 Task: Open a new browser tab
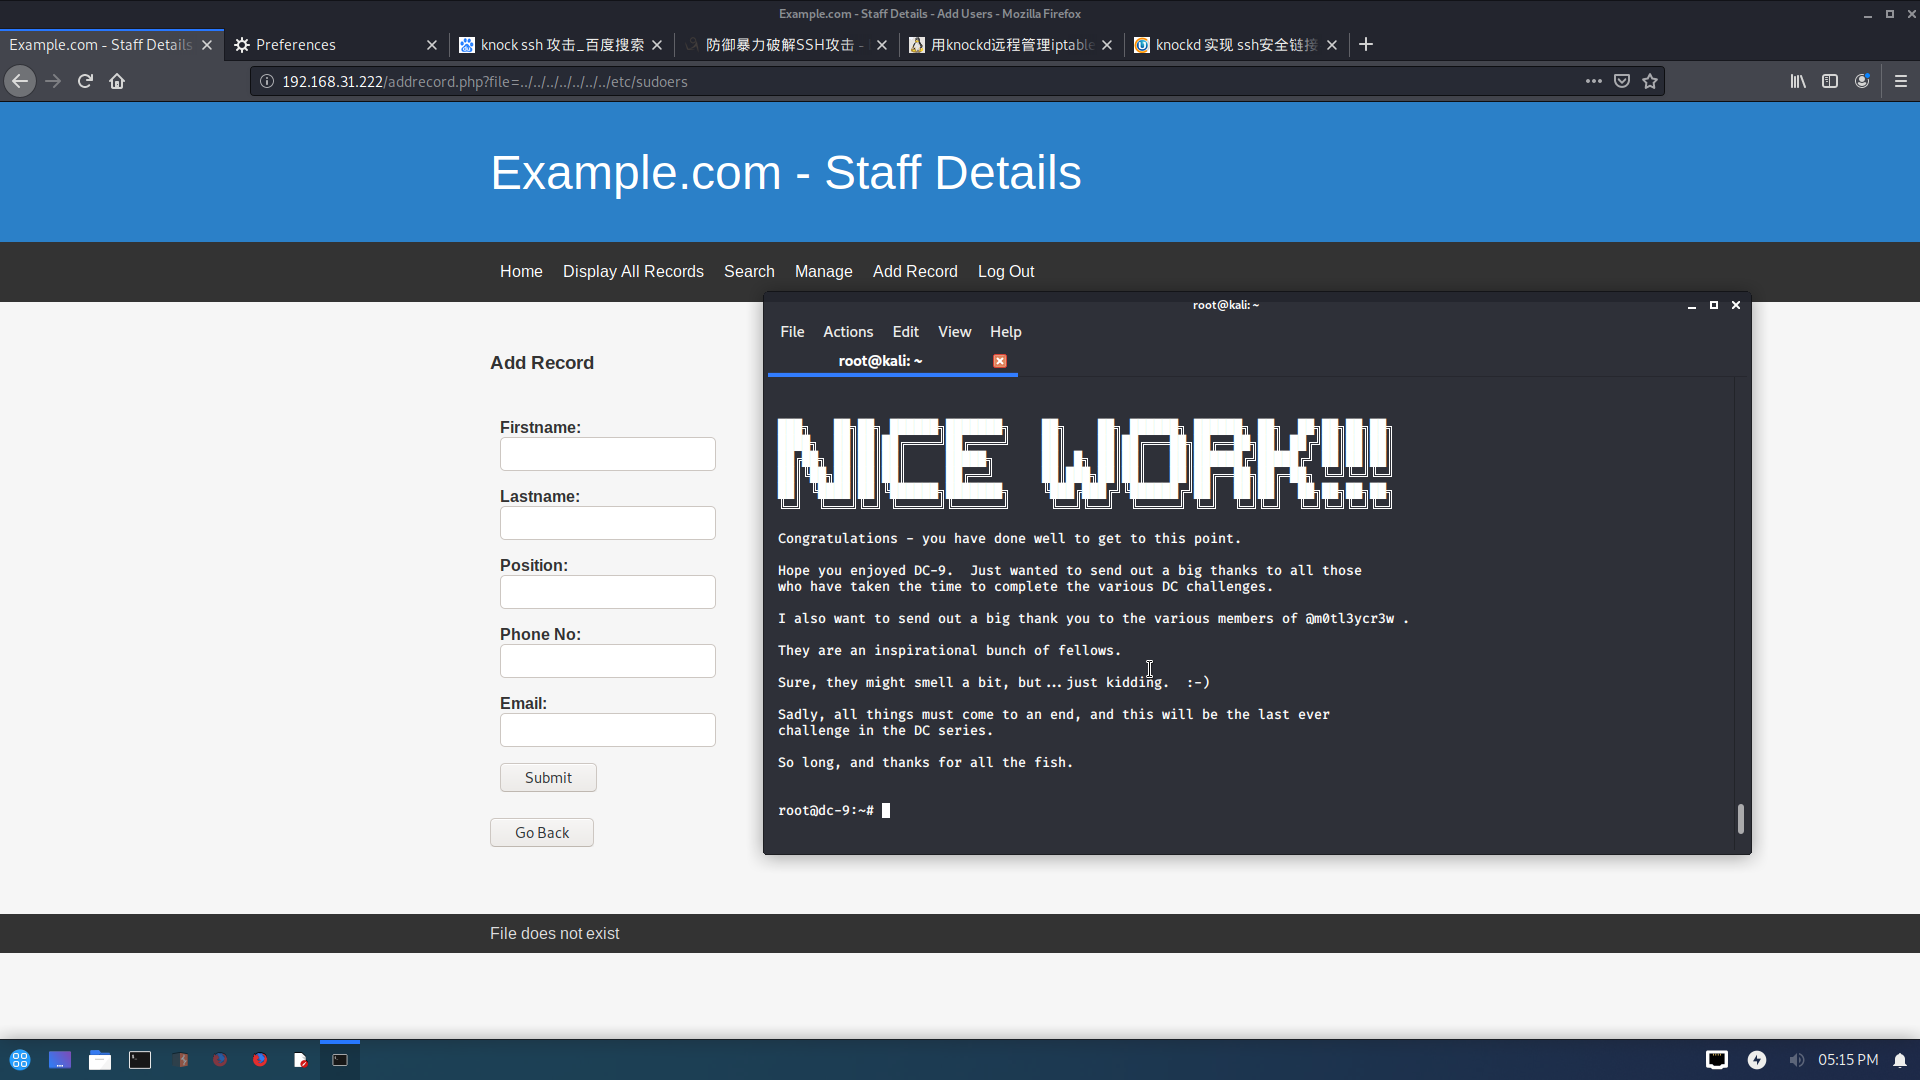pyautogui.click(x=1366, y=44)
